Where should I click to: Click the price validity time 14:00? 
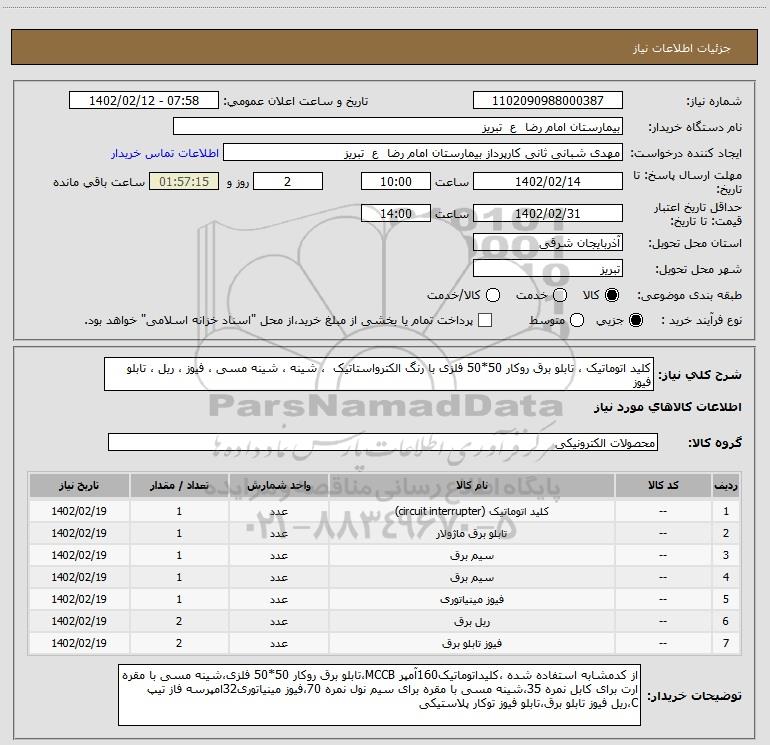click(x=396, y=213)
